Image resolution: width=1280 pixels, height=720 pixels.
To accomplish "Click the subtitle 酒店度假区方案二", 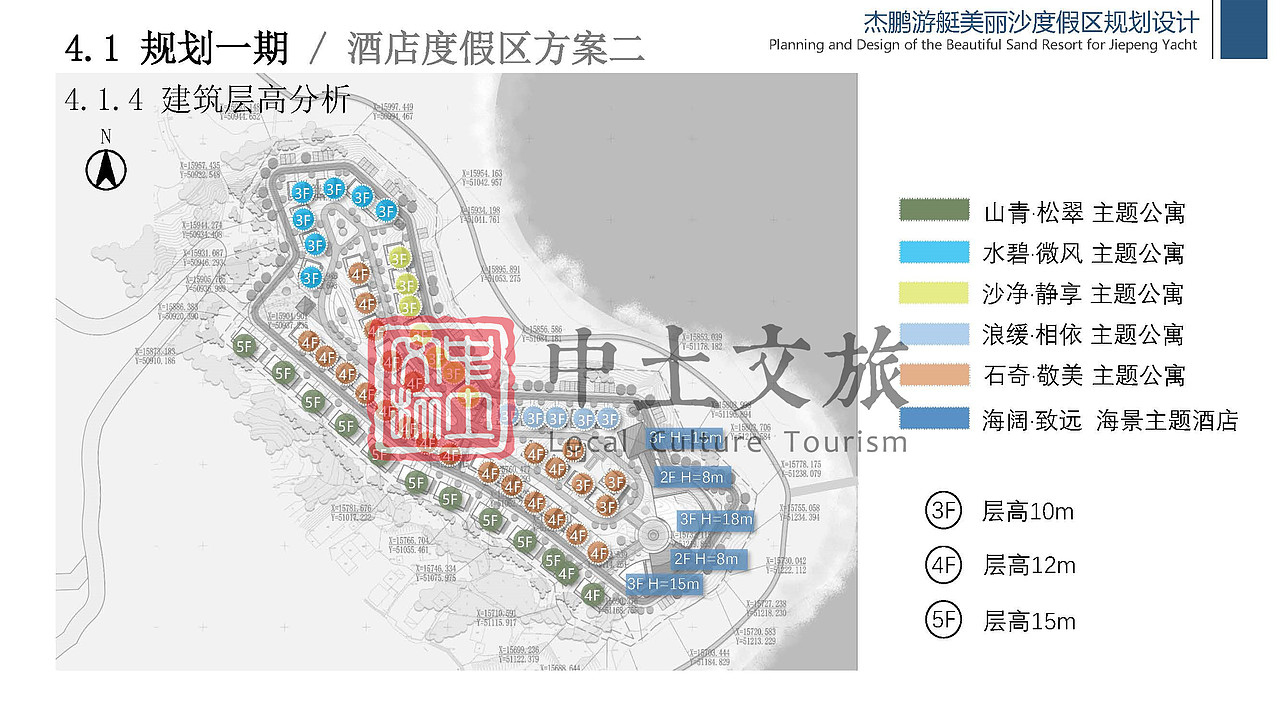I will (x=496, y=48).
